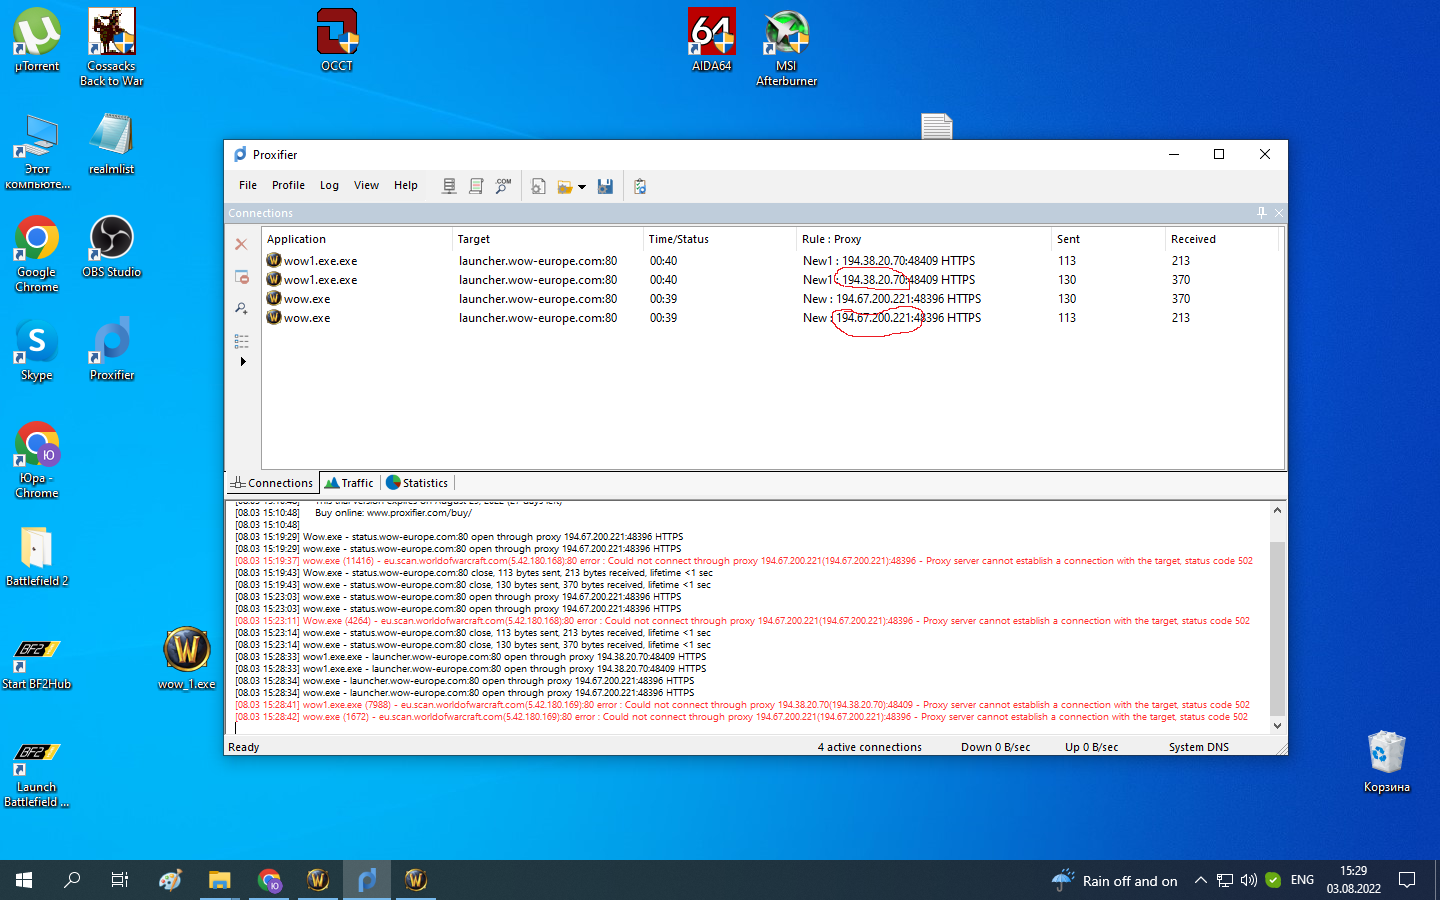Click red X close connection icon
The width and height of the screenshot is (1440, 900).
tap(241, 244)
